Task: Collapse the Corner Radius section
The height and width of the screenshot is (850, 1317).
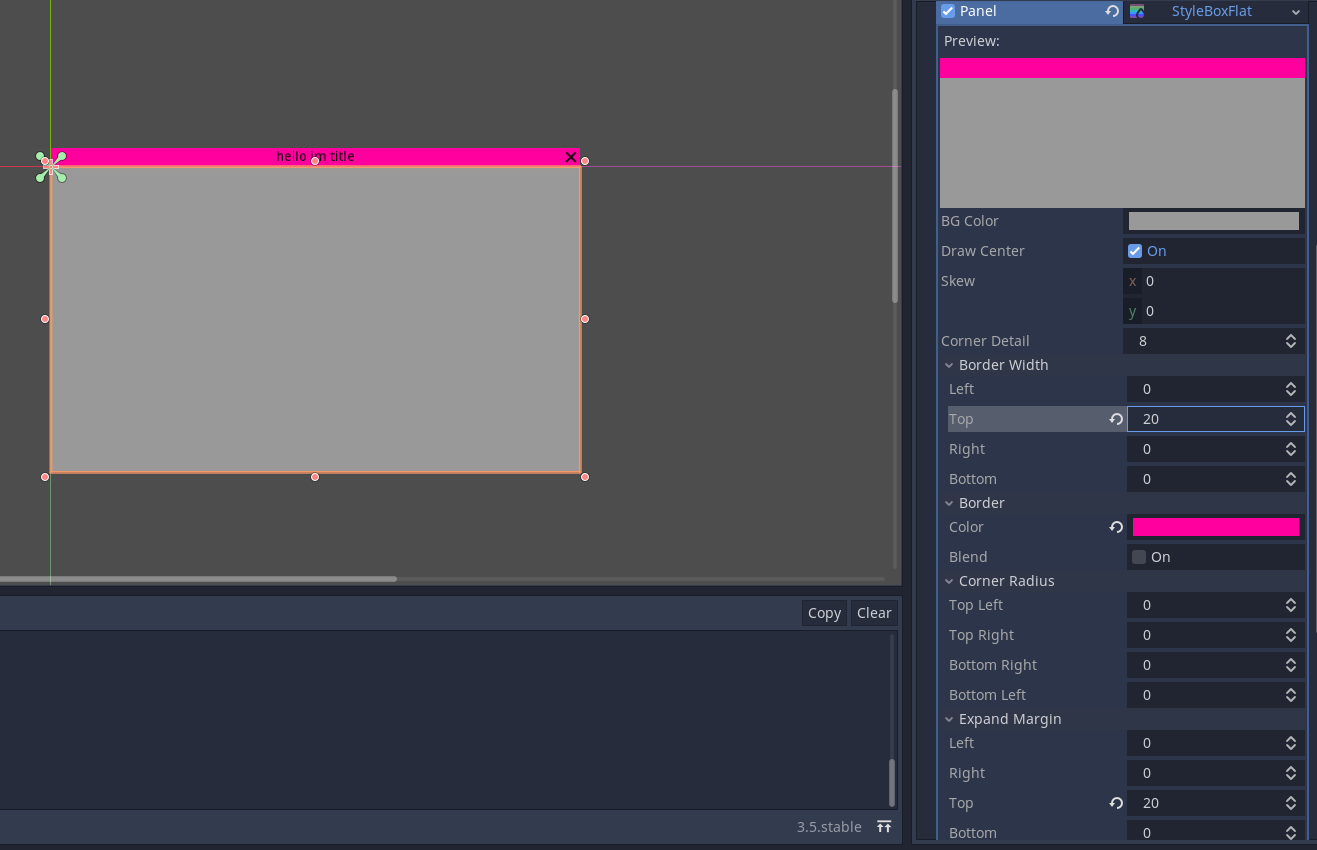Action: tap(949, 581)
